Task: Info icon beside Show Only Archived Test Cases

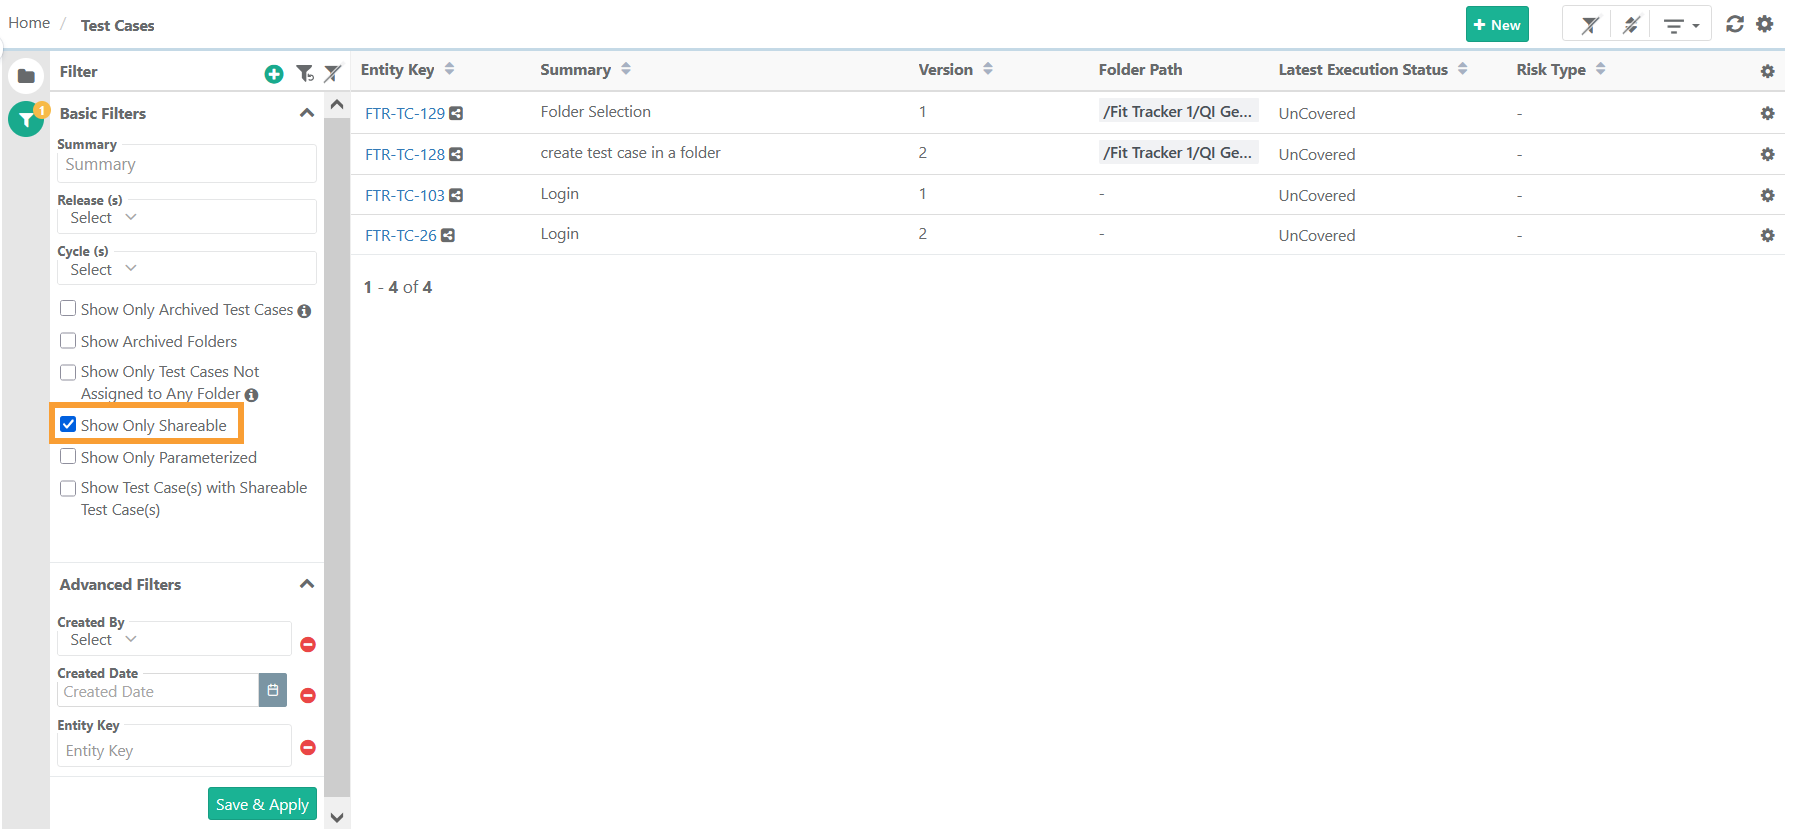Action: 304,311
